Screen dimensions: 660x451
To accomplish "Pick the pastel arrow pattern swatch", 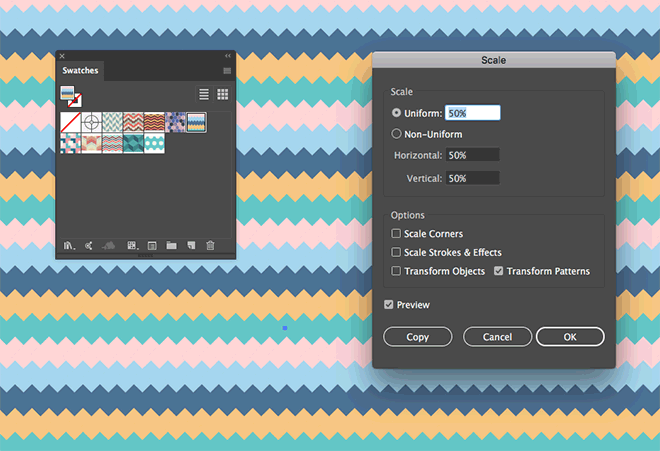I will tap(91, 144).
